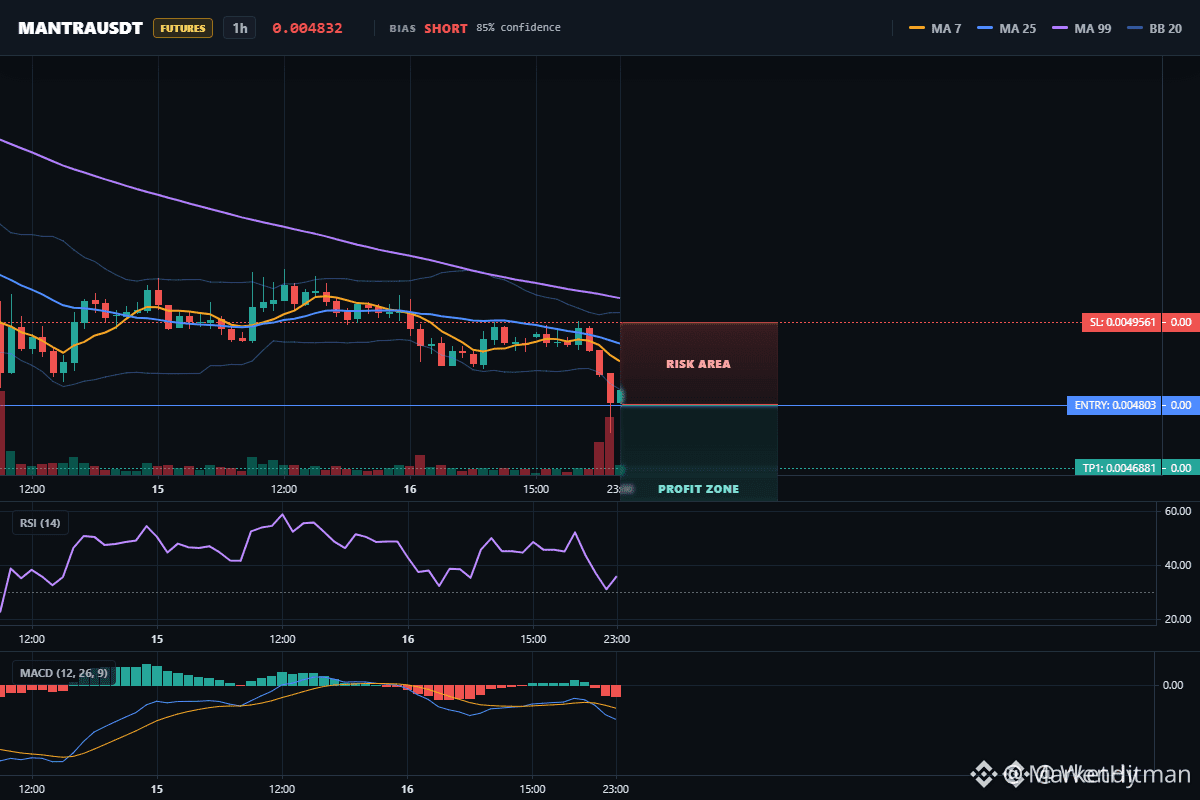Click the current price 0.004832
Screen dimensions: 1200x800
click(x=307, y=28)
